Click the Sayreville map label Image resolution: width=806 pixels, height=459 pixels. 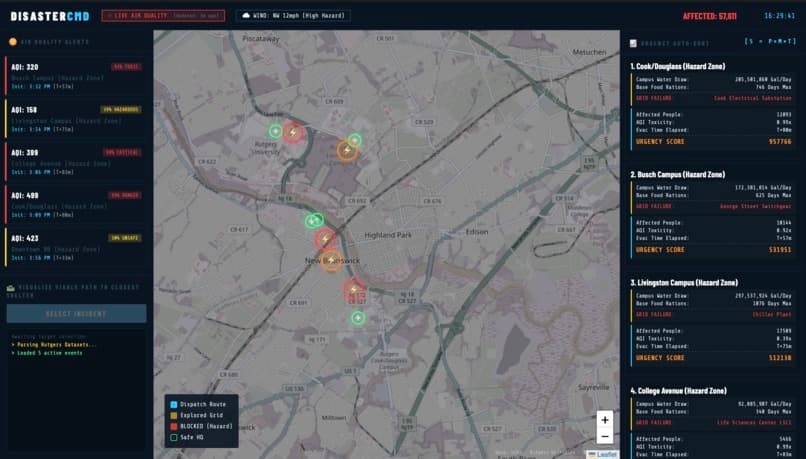click(593, 388)
